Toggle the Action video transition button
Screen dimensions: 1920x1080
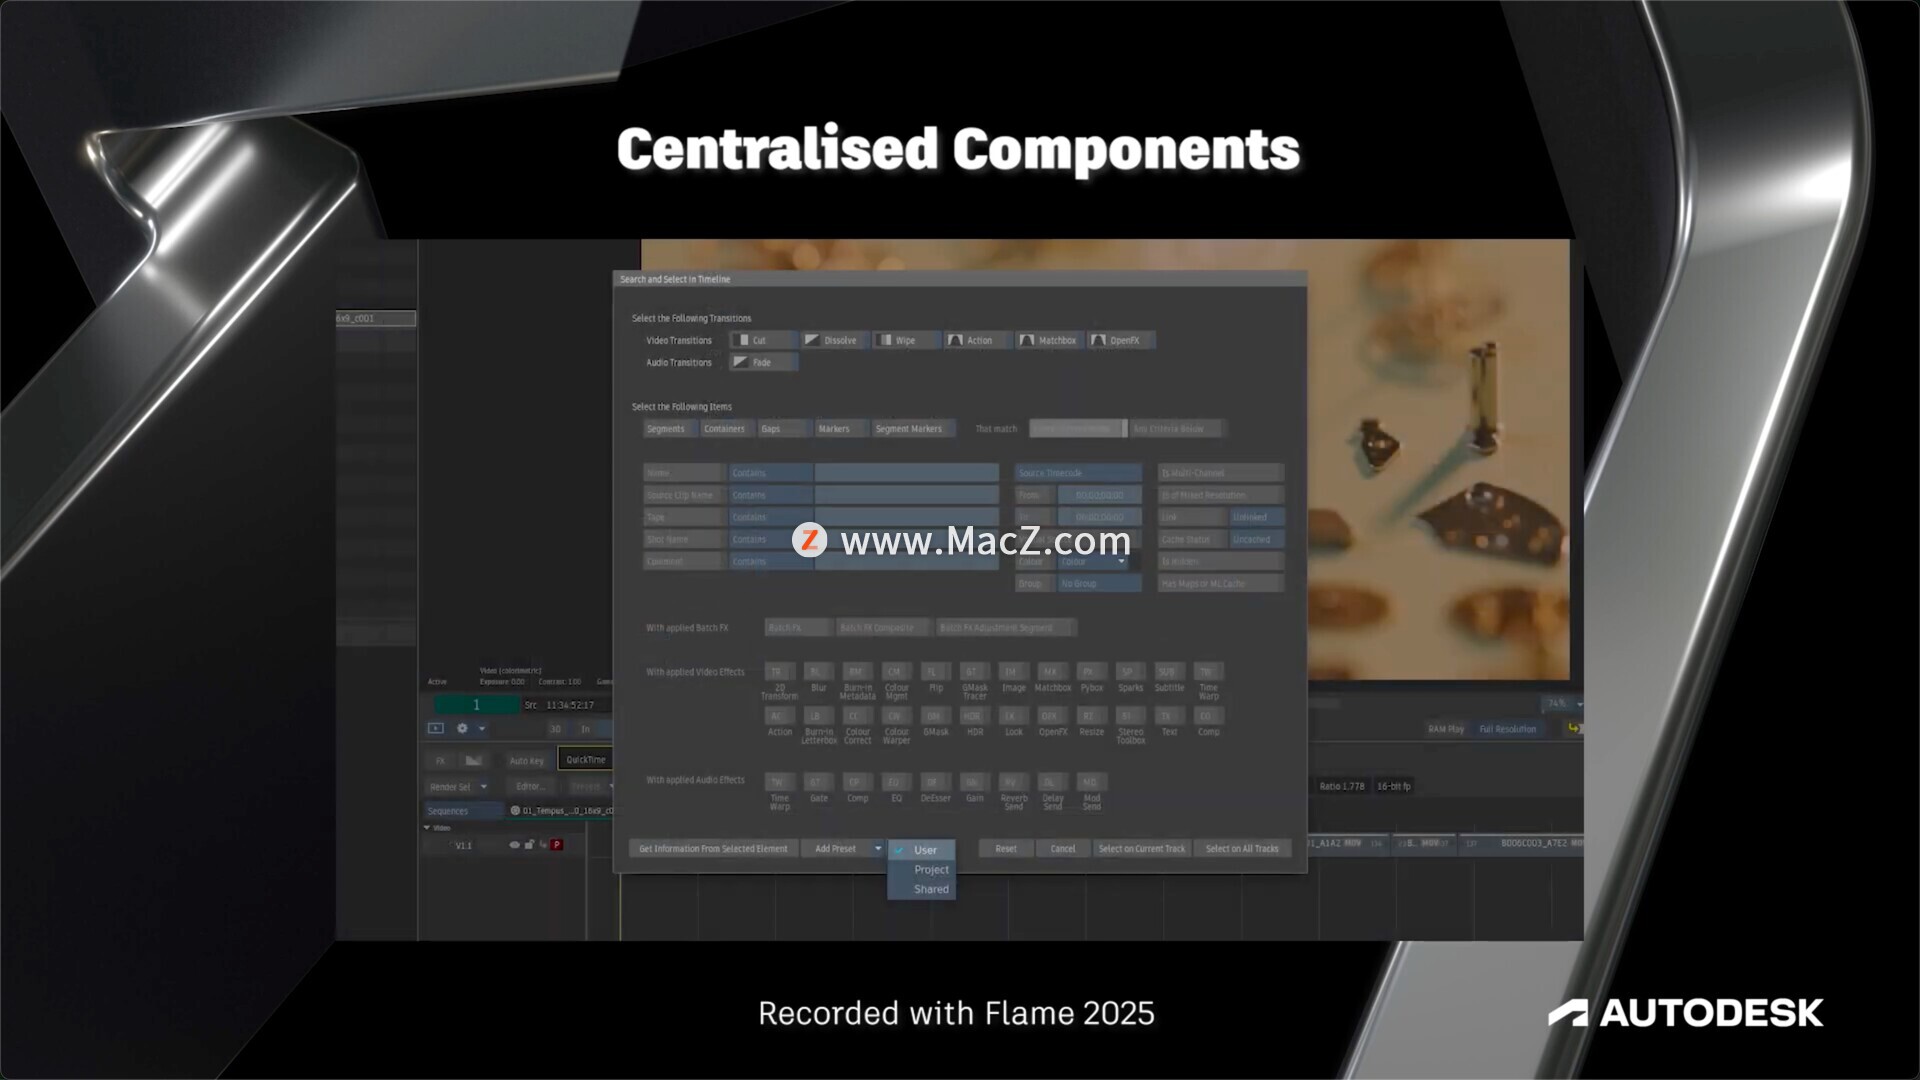(x=977, y=341)
